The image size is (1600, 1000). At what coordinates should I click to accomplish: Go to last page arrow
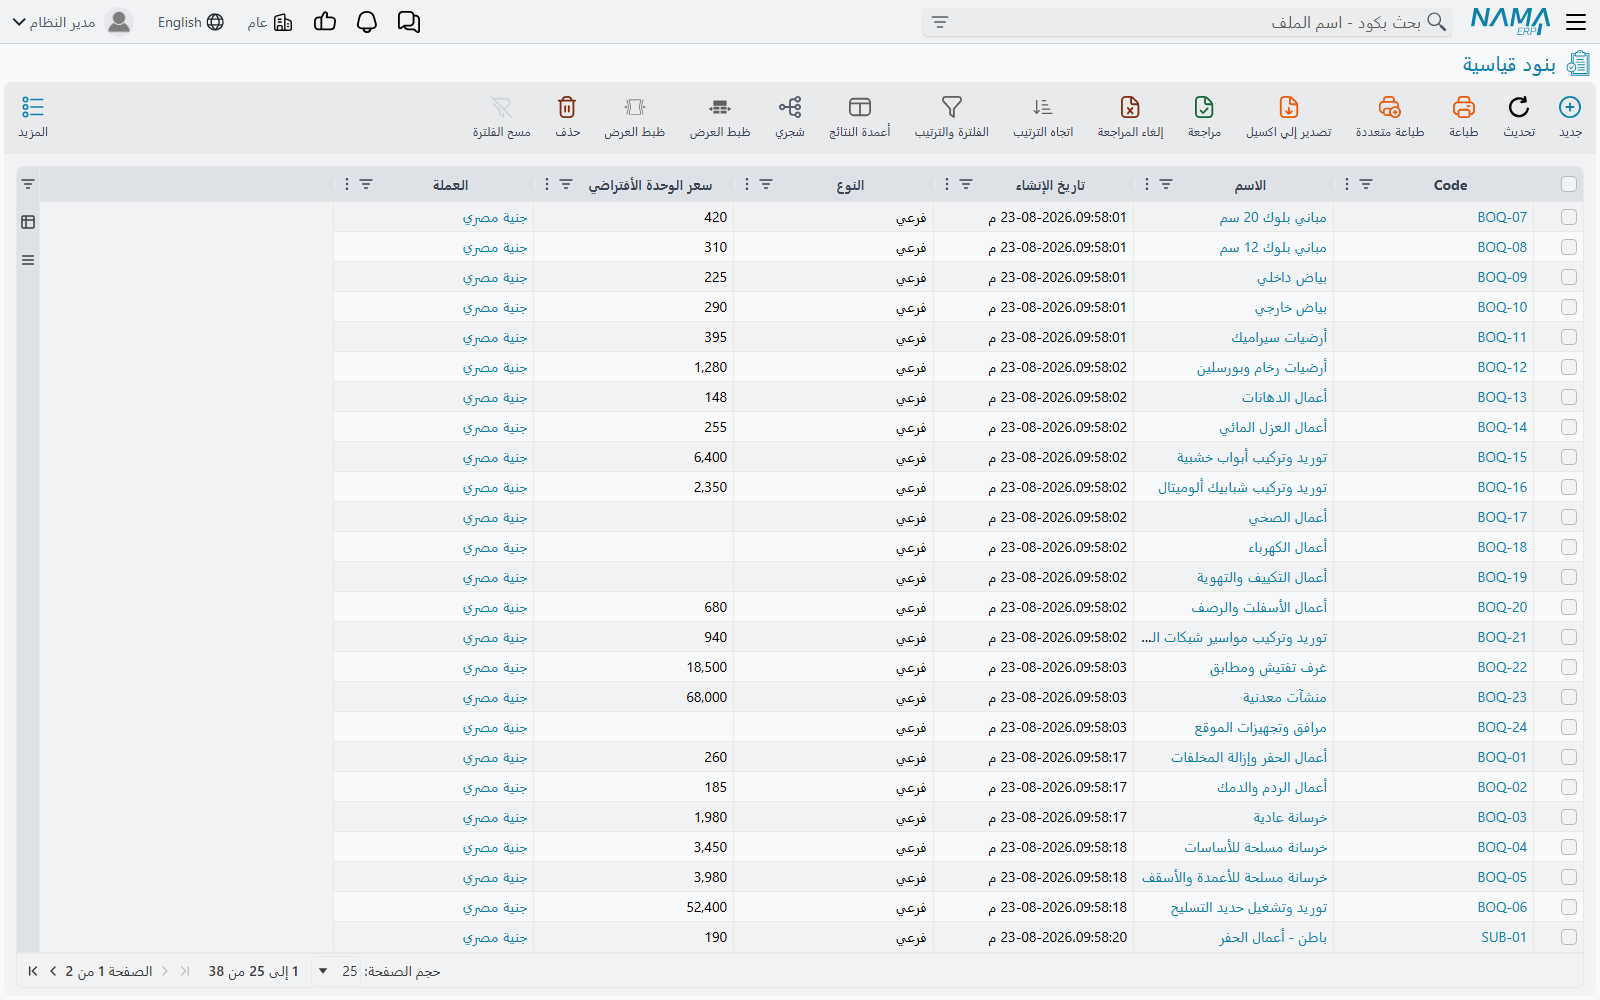point(33,971)
